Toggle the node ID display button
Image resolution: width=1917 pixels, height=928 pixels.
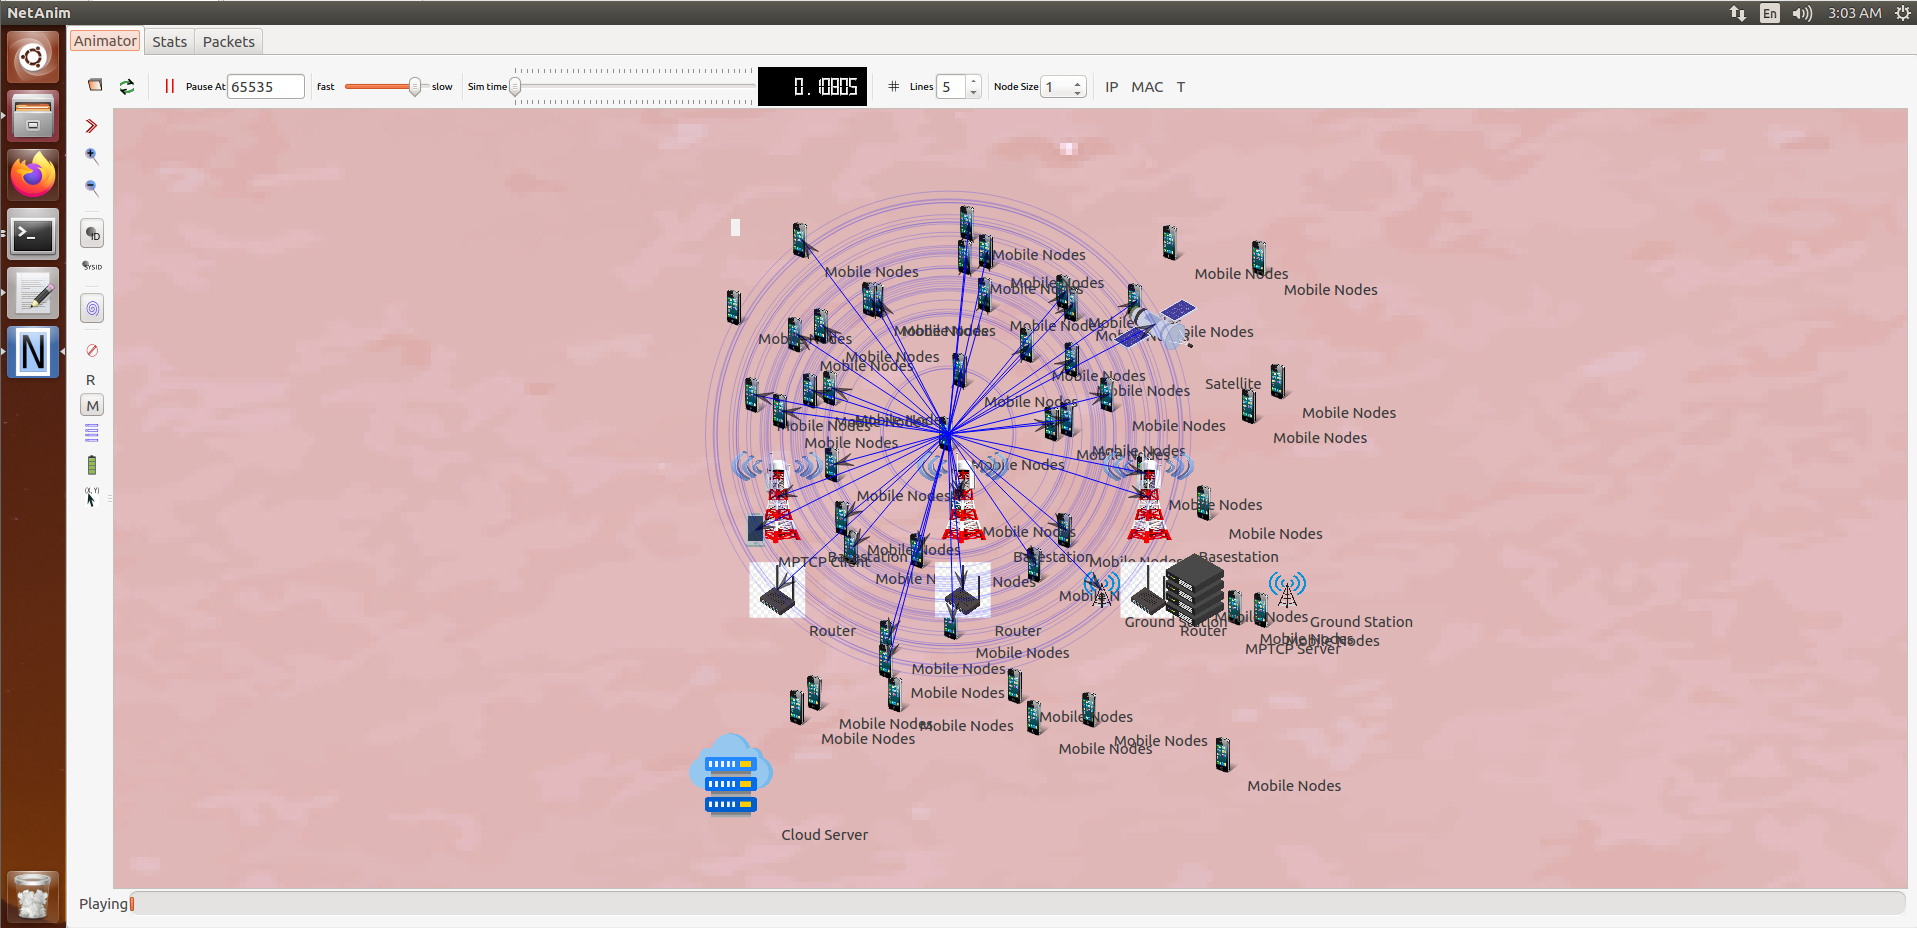(x=92, y=234)
